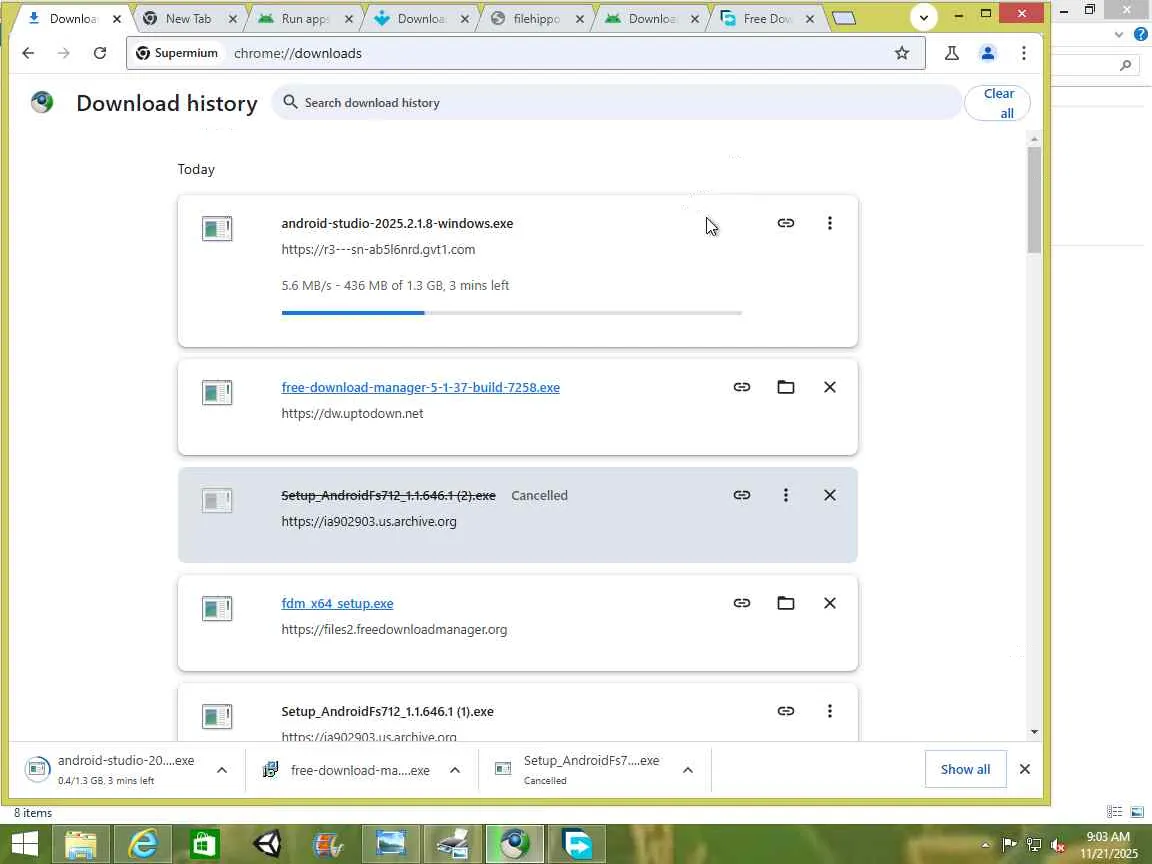
Task: Expand options for android-studio shelf item
Action: pyautogui.click(x=222, y=770)
